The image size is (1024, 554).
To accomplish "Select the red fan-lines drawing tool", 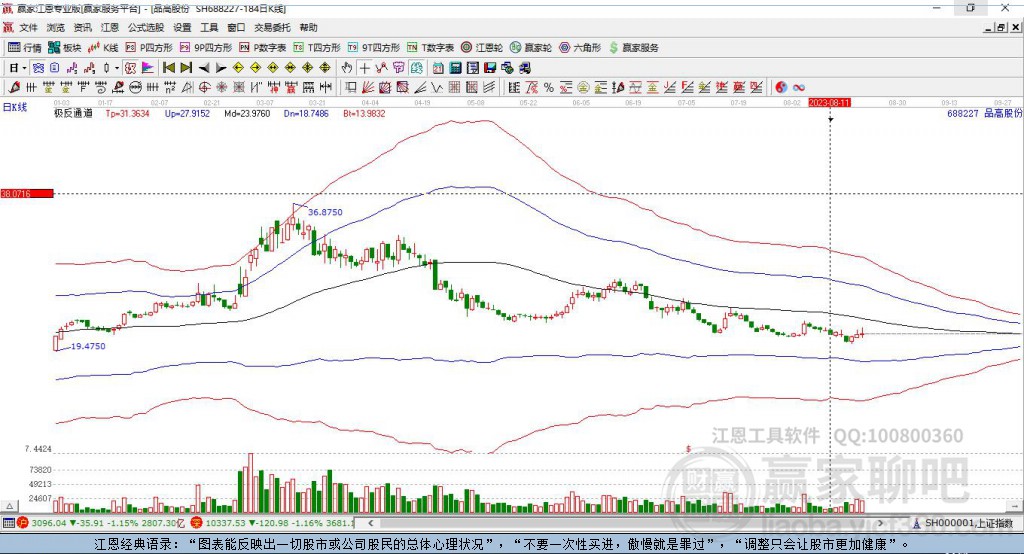I will [x=368, y=87].
